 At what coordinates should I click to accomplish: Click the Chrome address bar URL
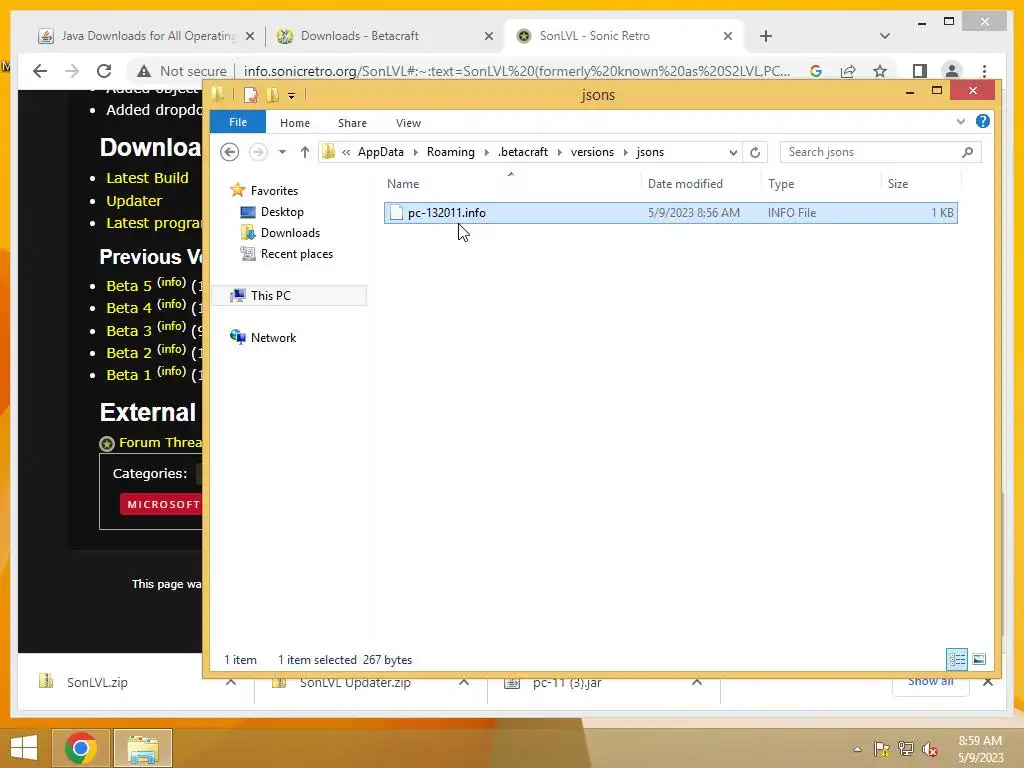click(x=516, y=71)
